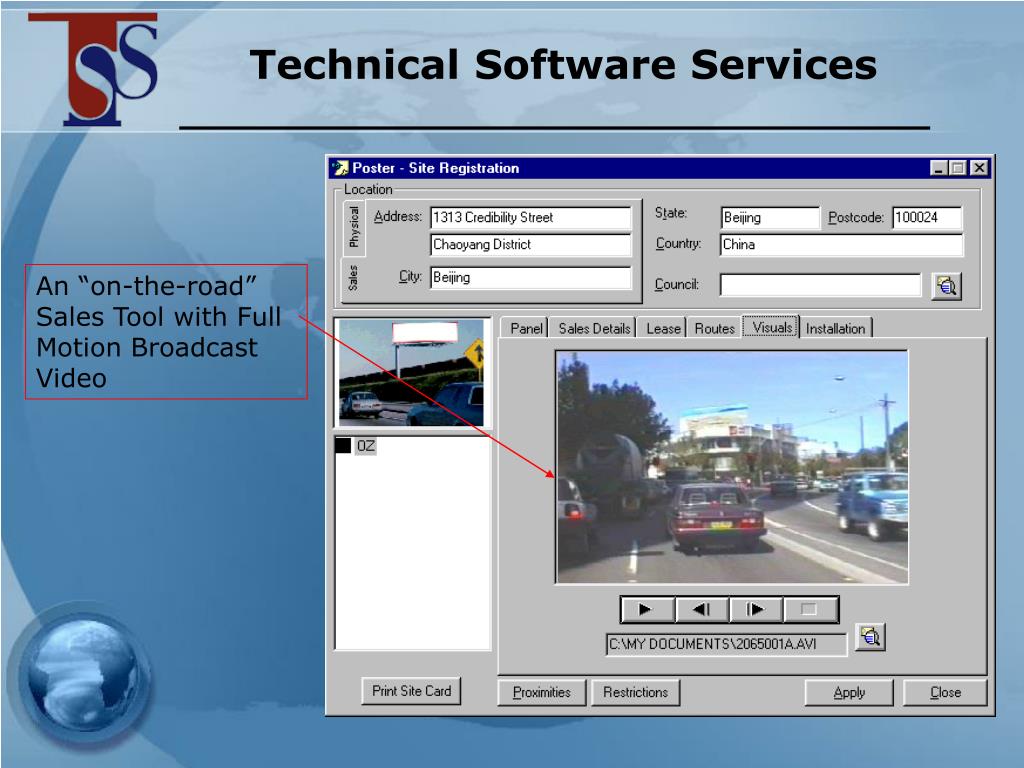Open the Sales Details tab
Screen dimensions: 1024x768
[594, 328]
